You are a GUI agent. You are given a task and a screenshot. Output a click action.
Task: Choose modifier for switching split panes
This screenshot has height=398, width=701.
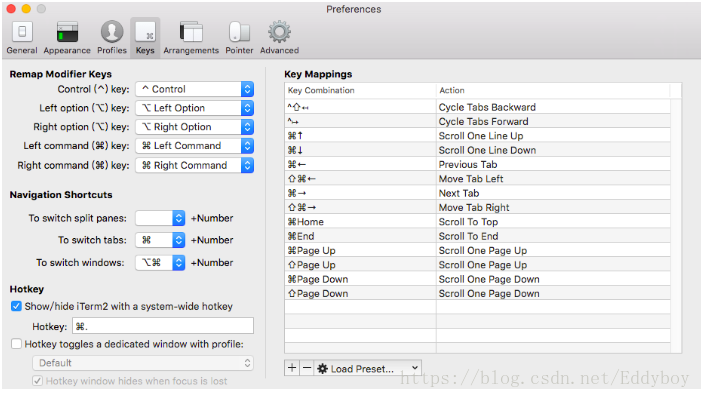160,218
